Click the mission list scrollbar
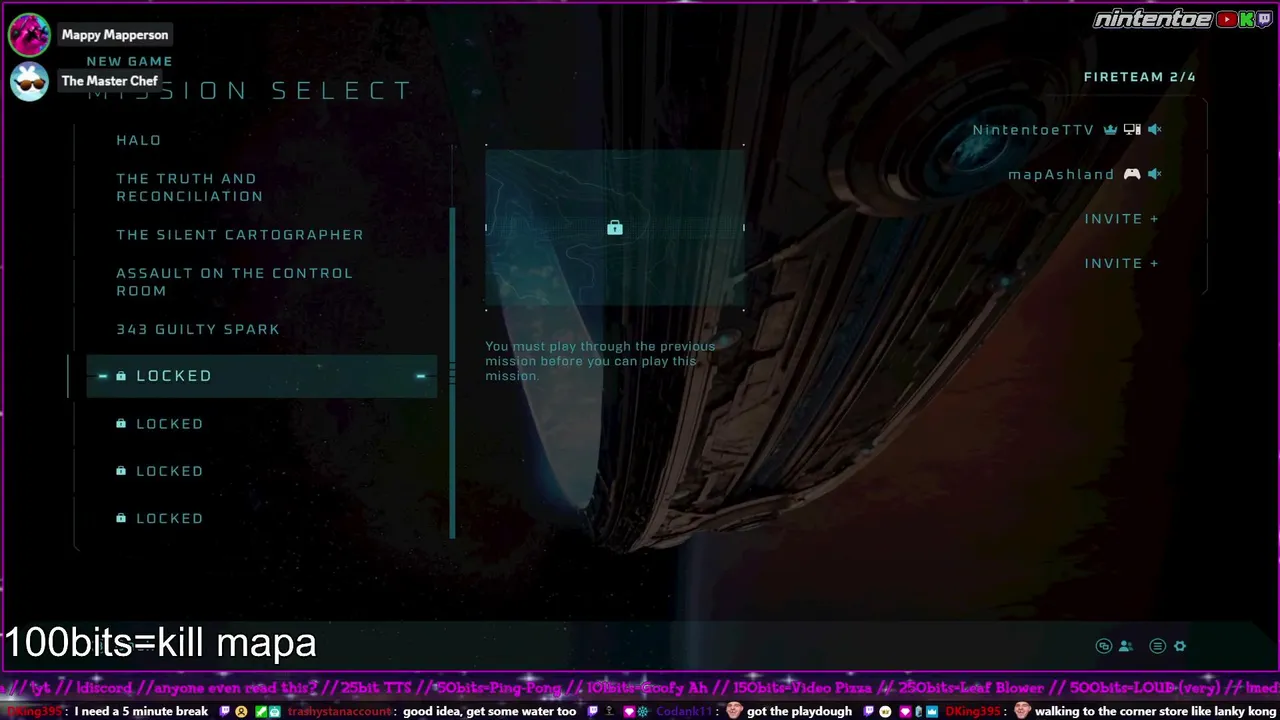1280x720 pixels. pyautogui.click(x=452, y=373)
